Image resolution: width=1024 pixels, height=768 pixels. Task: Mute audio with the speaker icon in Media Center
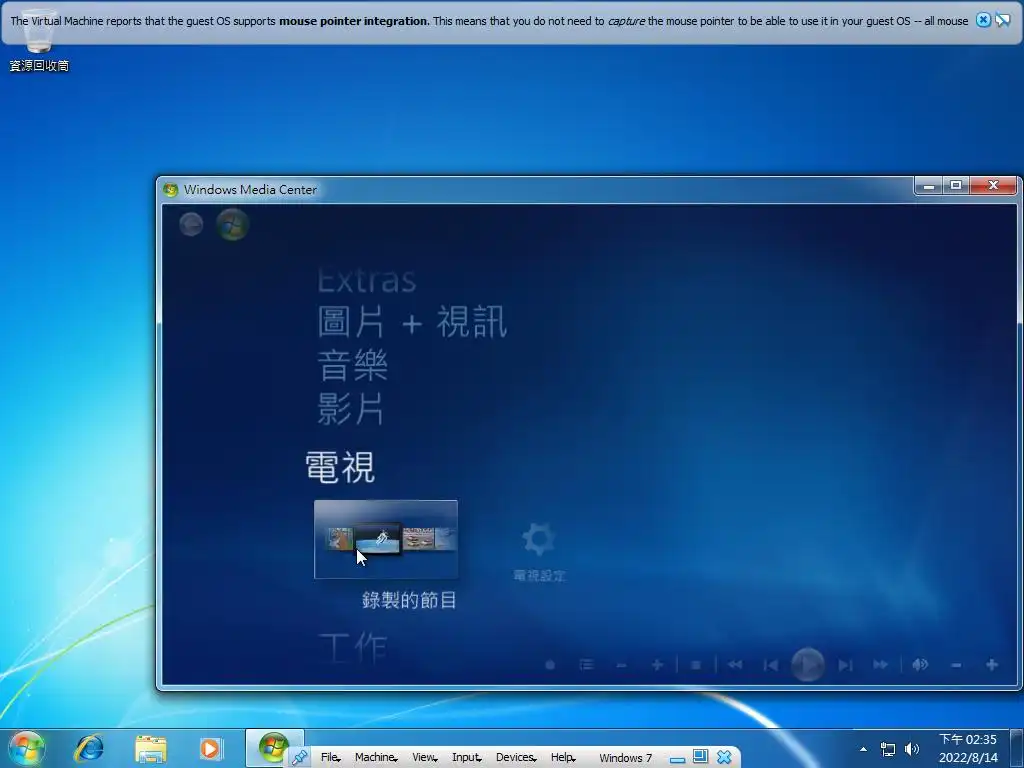920,665
